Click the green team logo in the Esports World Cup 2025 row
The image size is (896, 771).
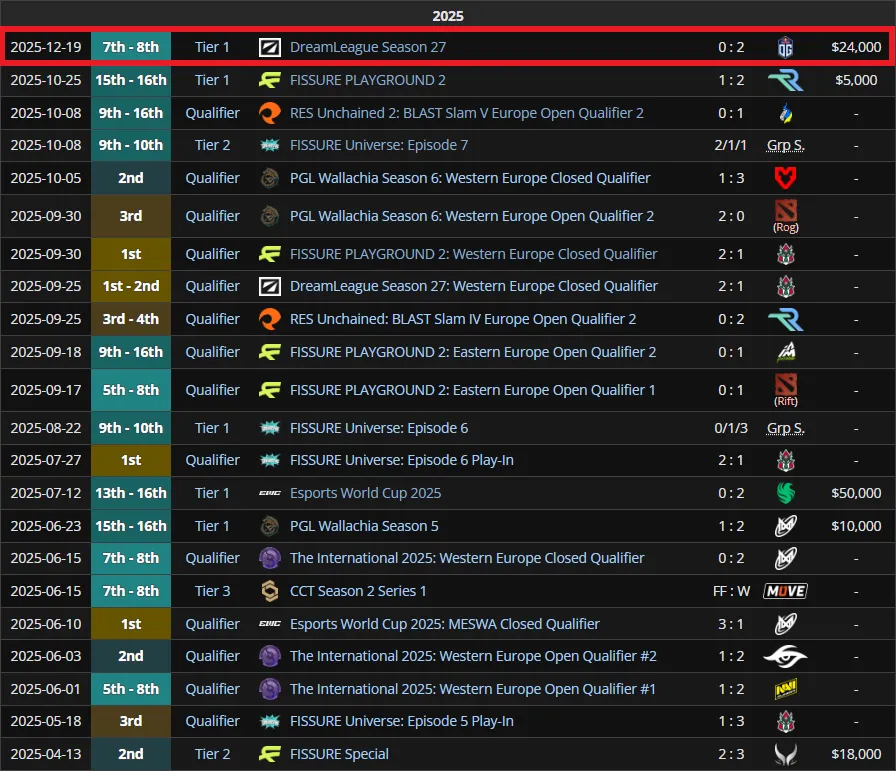click(786, 493)
